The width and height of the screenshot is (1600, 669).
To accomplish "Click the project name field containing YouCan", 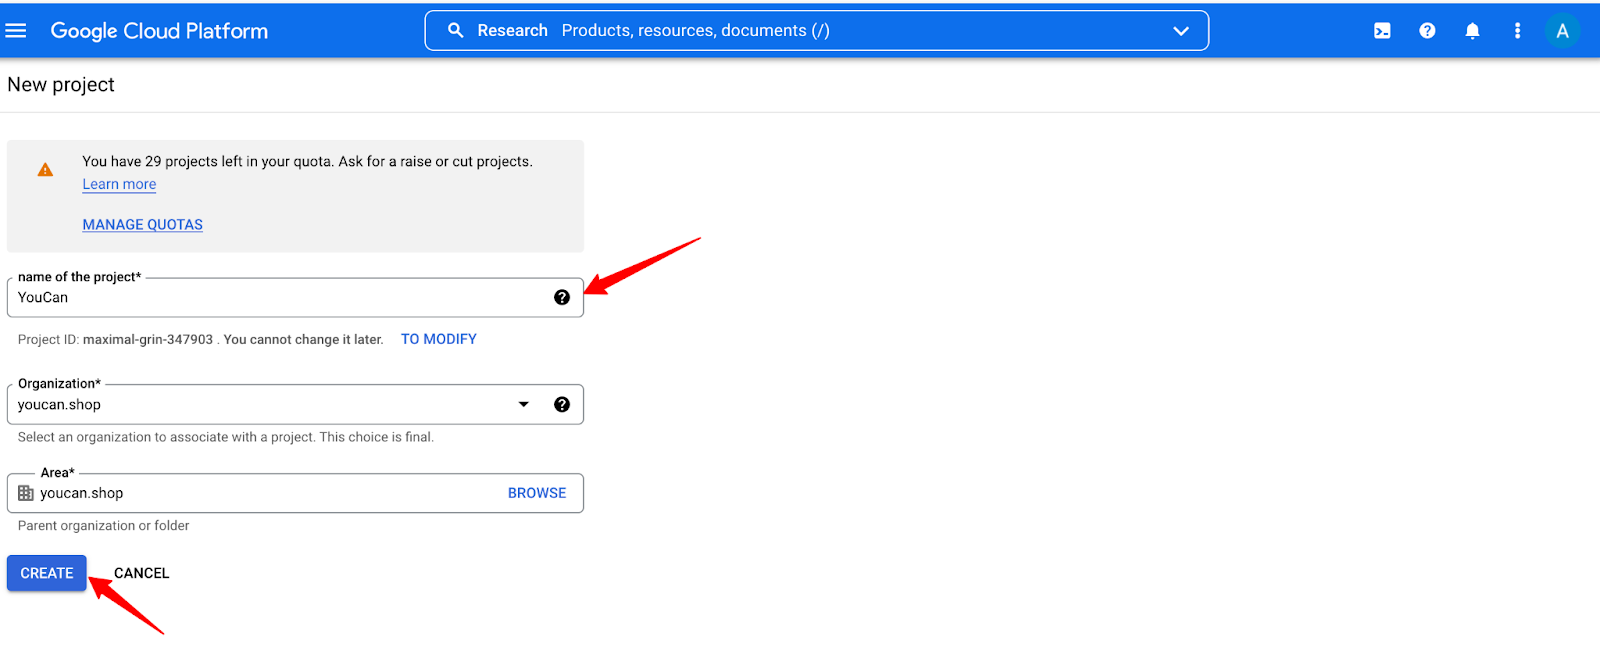I will coord(295,297).
